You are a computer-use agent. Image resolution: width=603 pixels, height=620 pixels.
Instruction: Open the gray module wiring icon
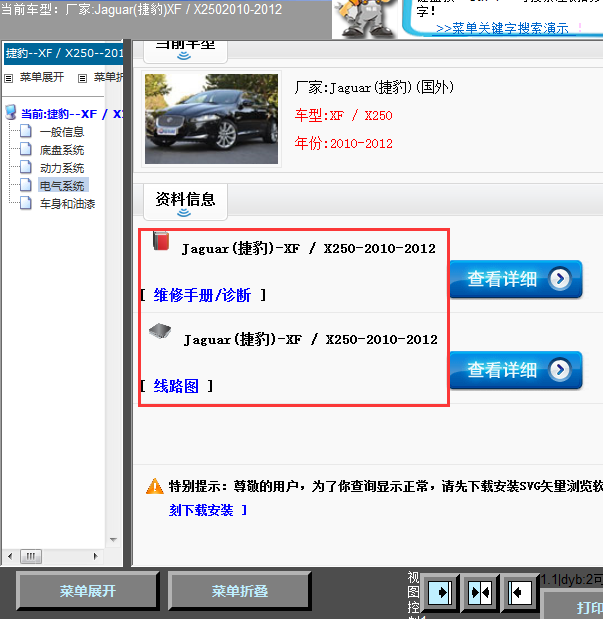pyautogui.click(x=160, y=331)
